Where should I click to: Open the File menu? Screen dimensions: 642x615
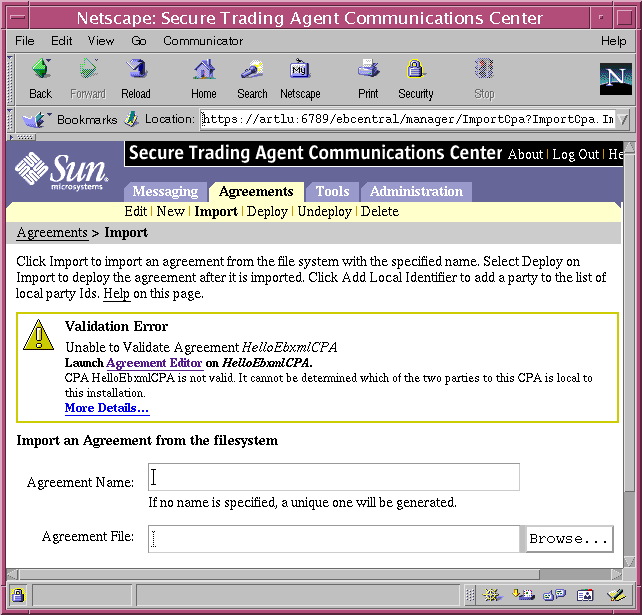(25, 41)
